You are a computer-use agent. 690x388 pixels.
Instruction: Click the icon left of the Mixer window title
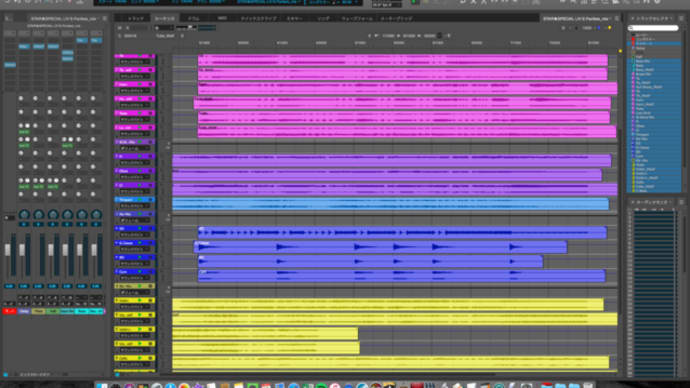8,18
